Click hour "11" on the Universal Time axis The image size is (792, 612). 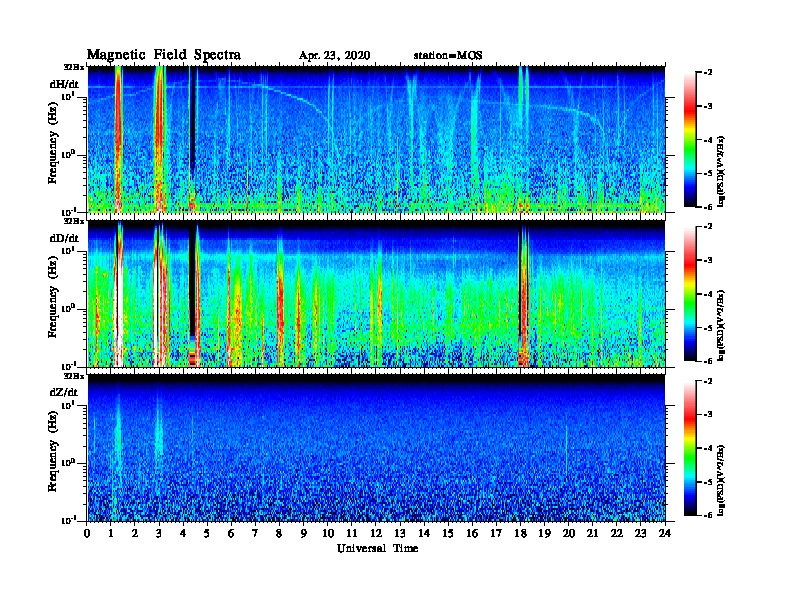click(x=352, y=534)
